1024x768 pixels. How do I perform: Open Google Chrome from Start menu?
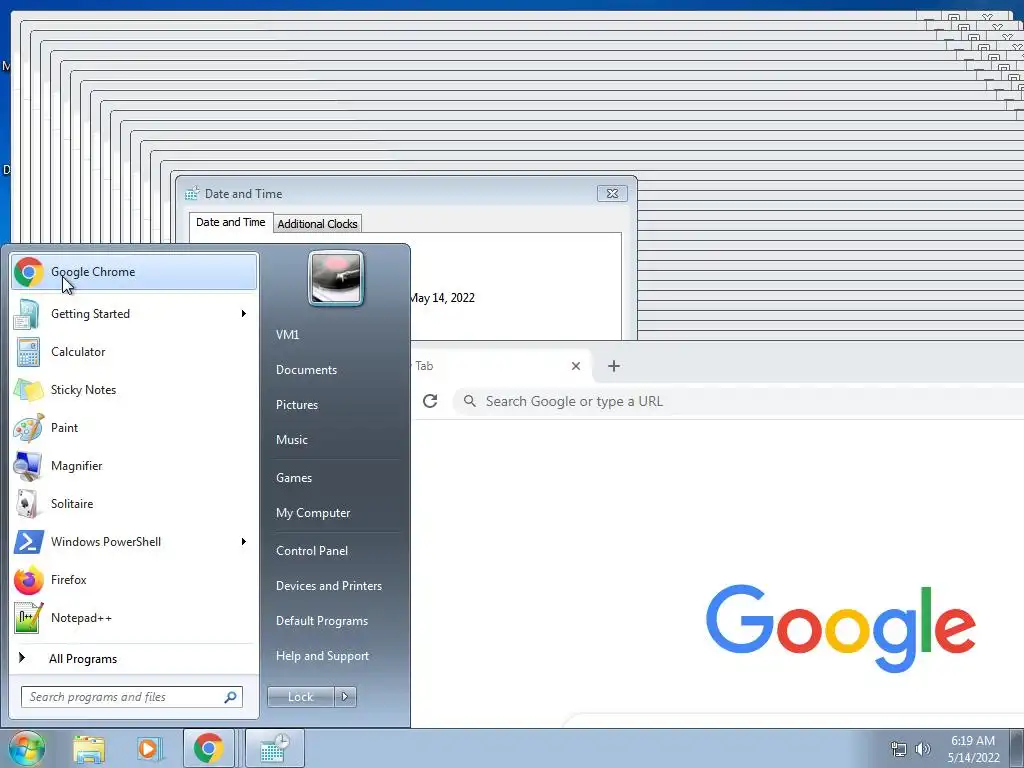point(134,272)
